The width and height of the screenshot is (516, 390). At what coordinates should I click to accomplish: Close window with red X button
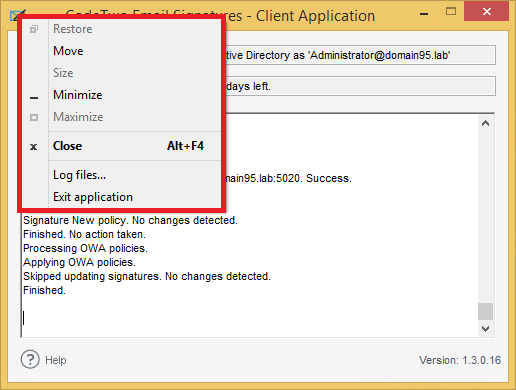[486, 12]
